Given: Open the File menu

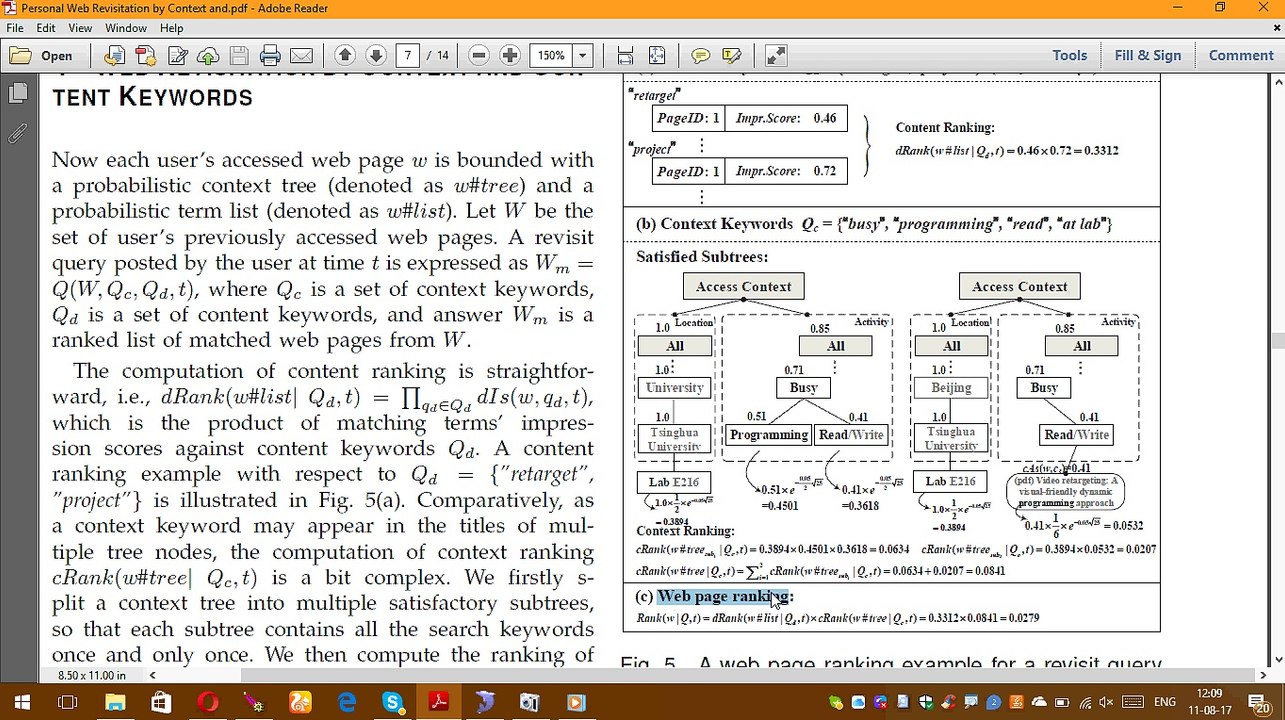Looking at the screenshot, I should [15, 28].
